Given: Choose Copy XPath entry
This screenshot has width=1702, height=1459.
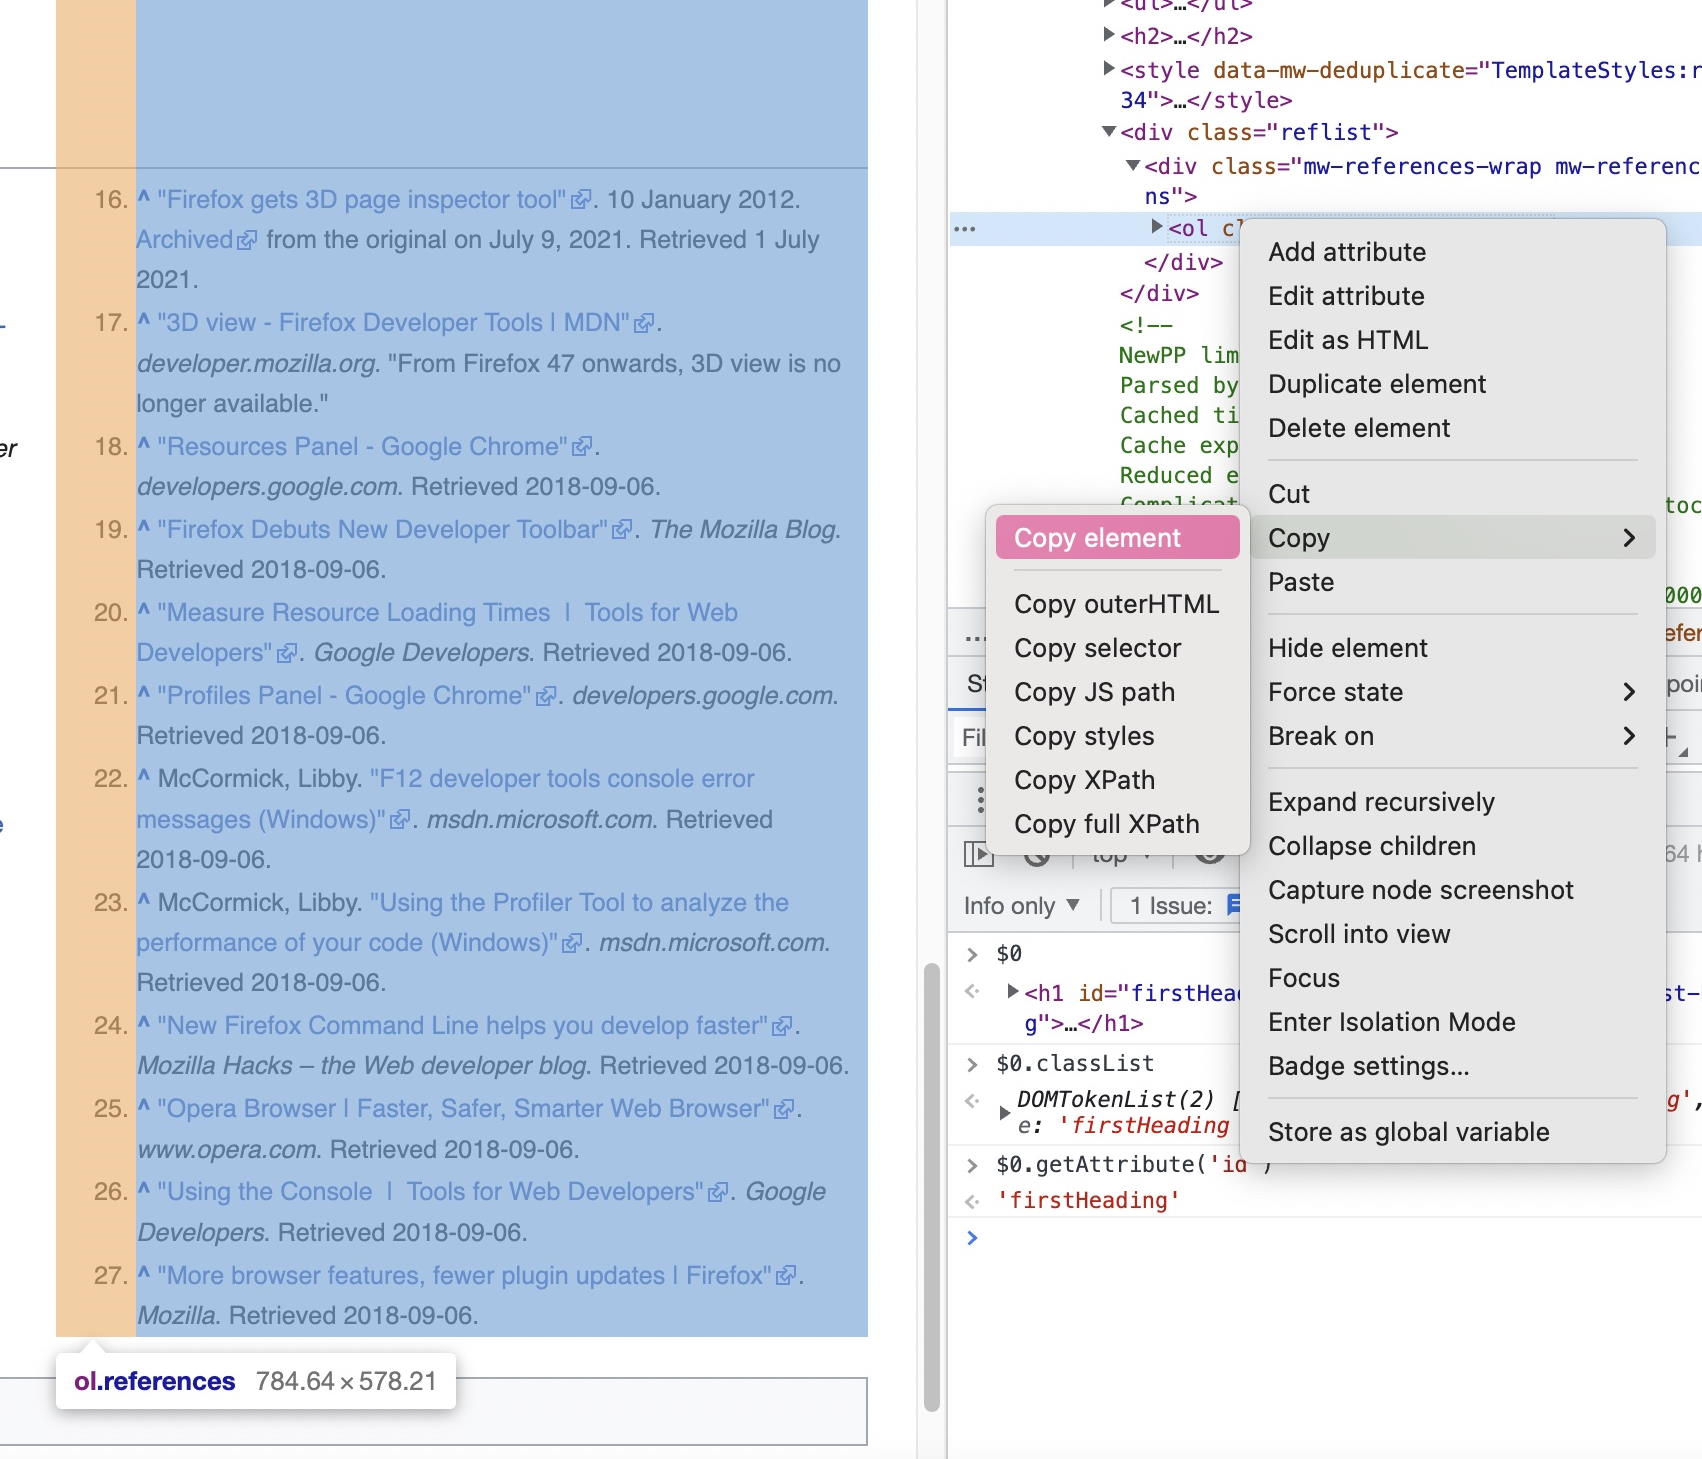Looking at the screenshot, I should (x=1117, y=780).
